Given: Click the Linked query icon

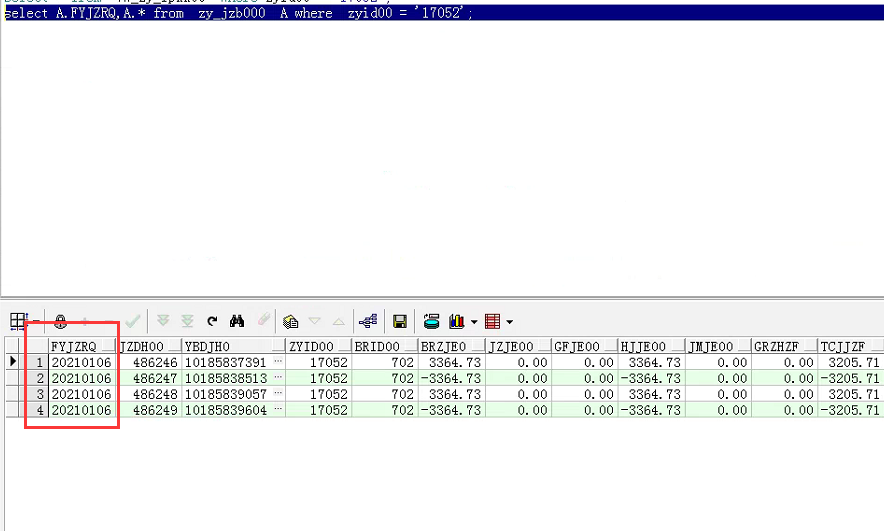Looking at the screenshot, I should (368, 321).
